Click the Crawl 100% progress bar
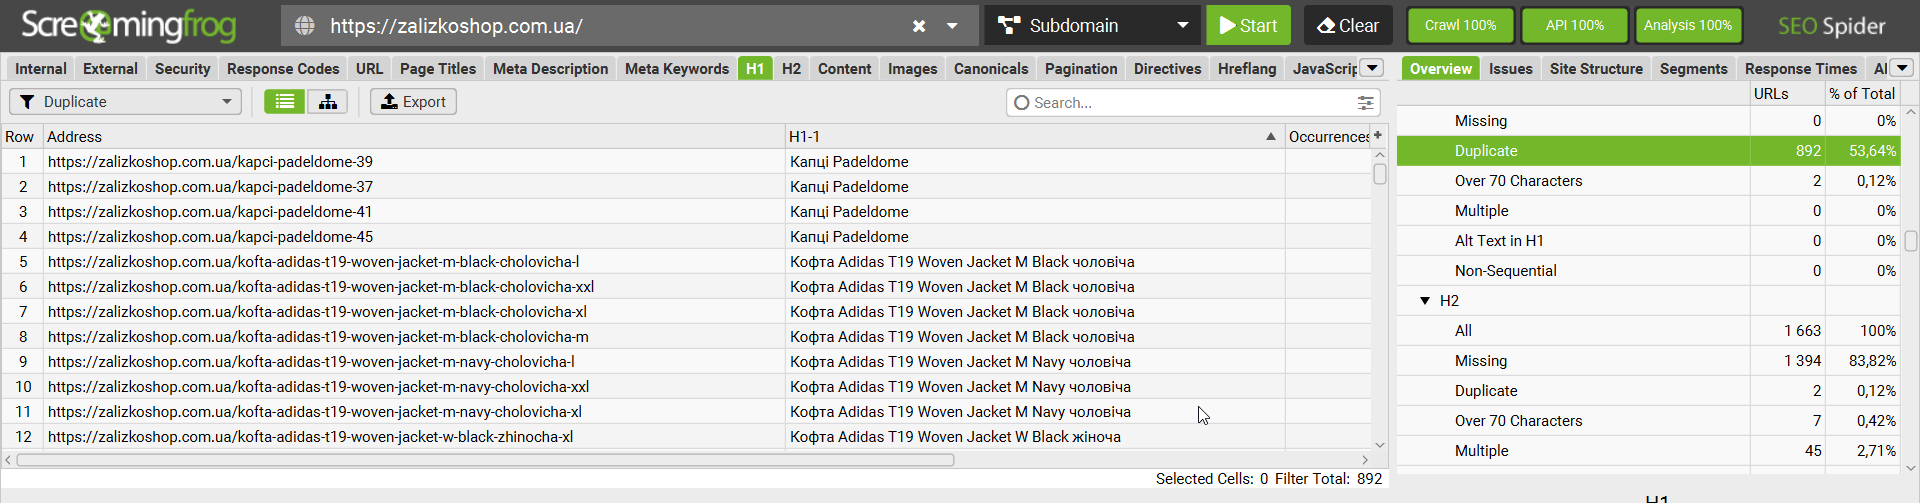This screenshot has width=1920, height=503. tap(1460, 26)
